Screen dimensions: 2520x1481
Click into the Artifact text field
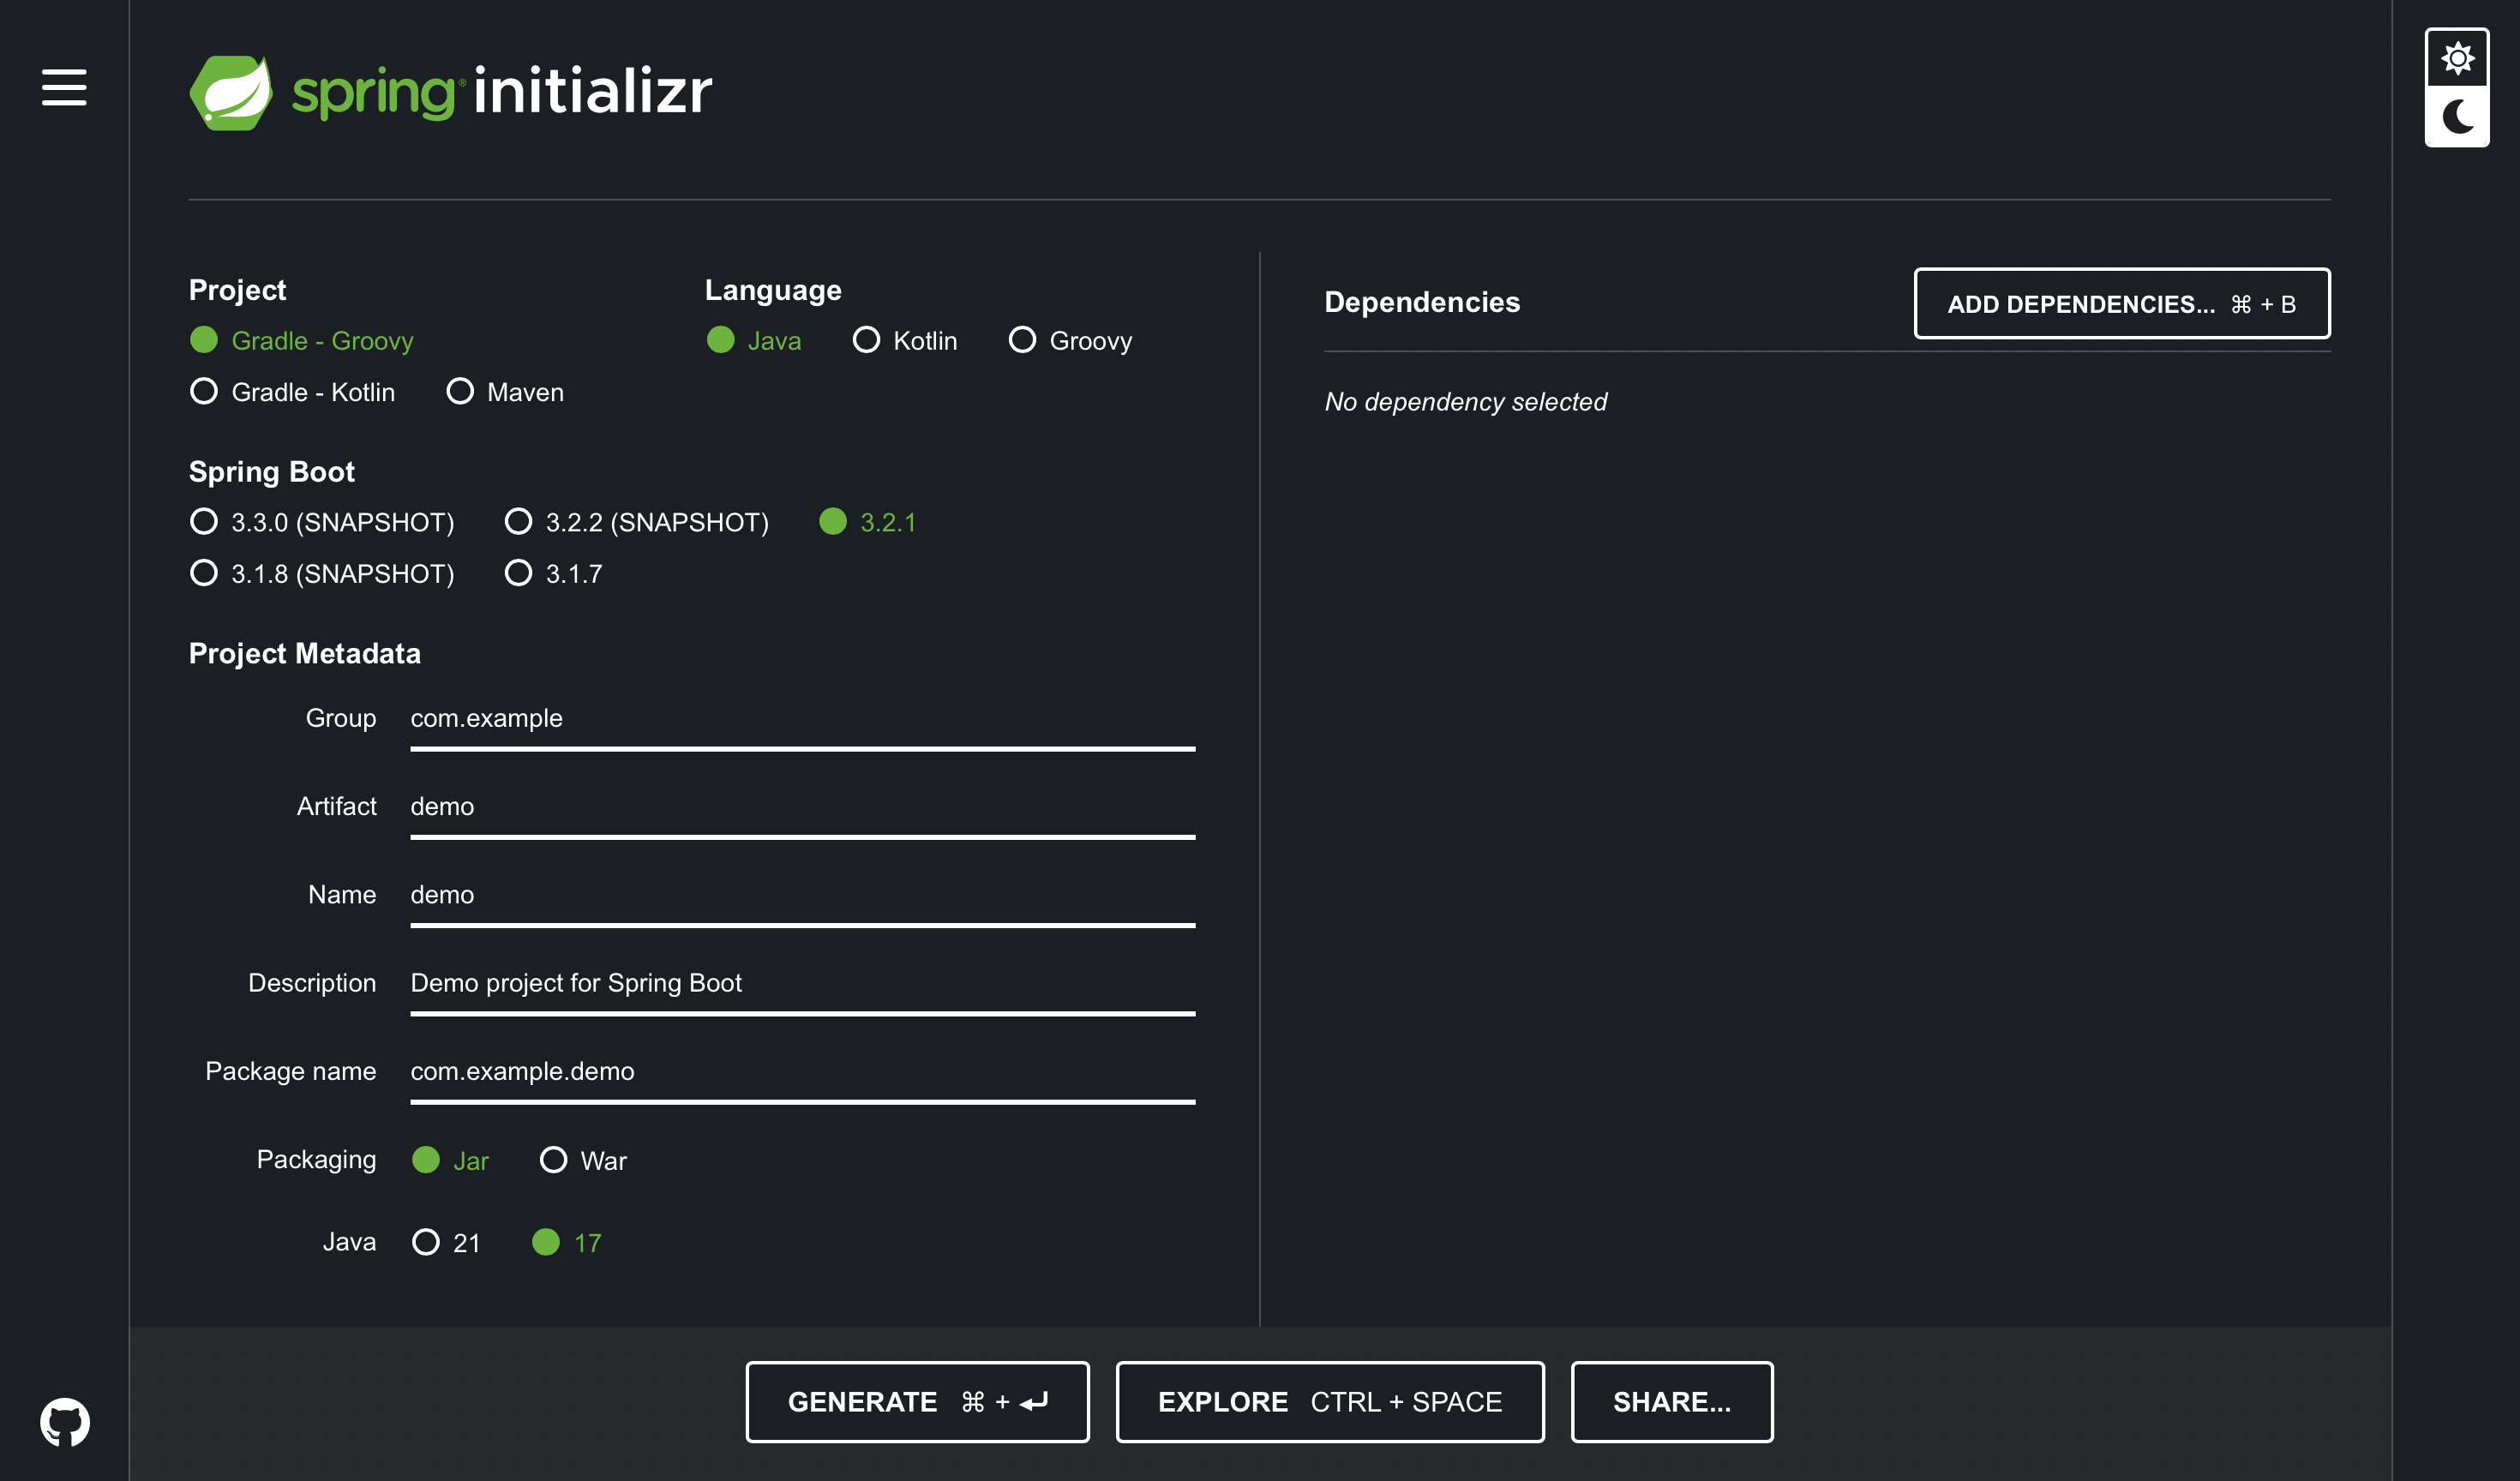[802, 806]
